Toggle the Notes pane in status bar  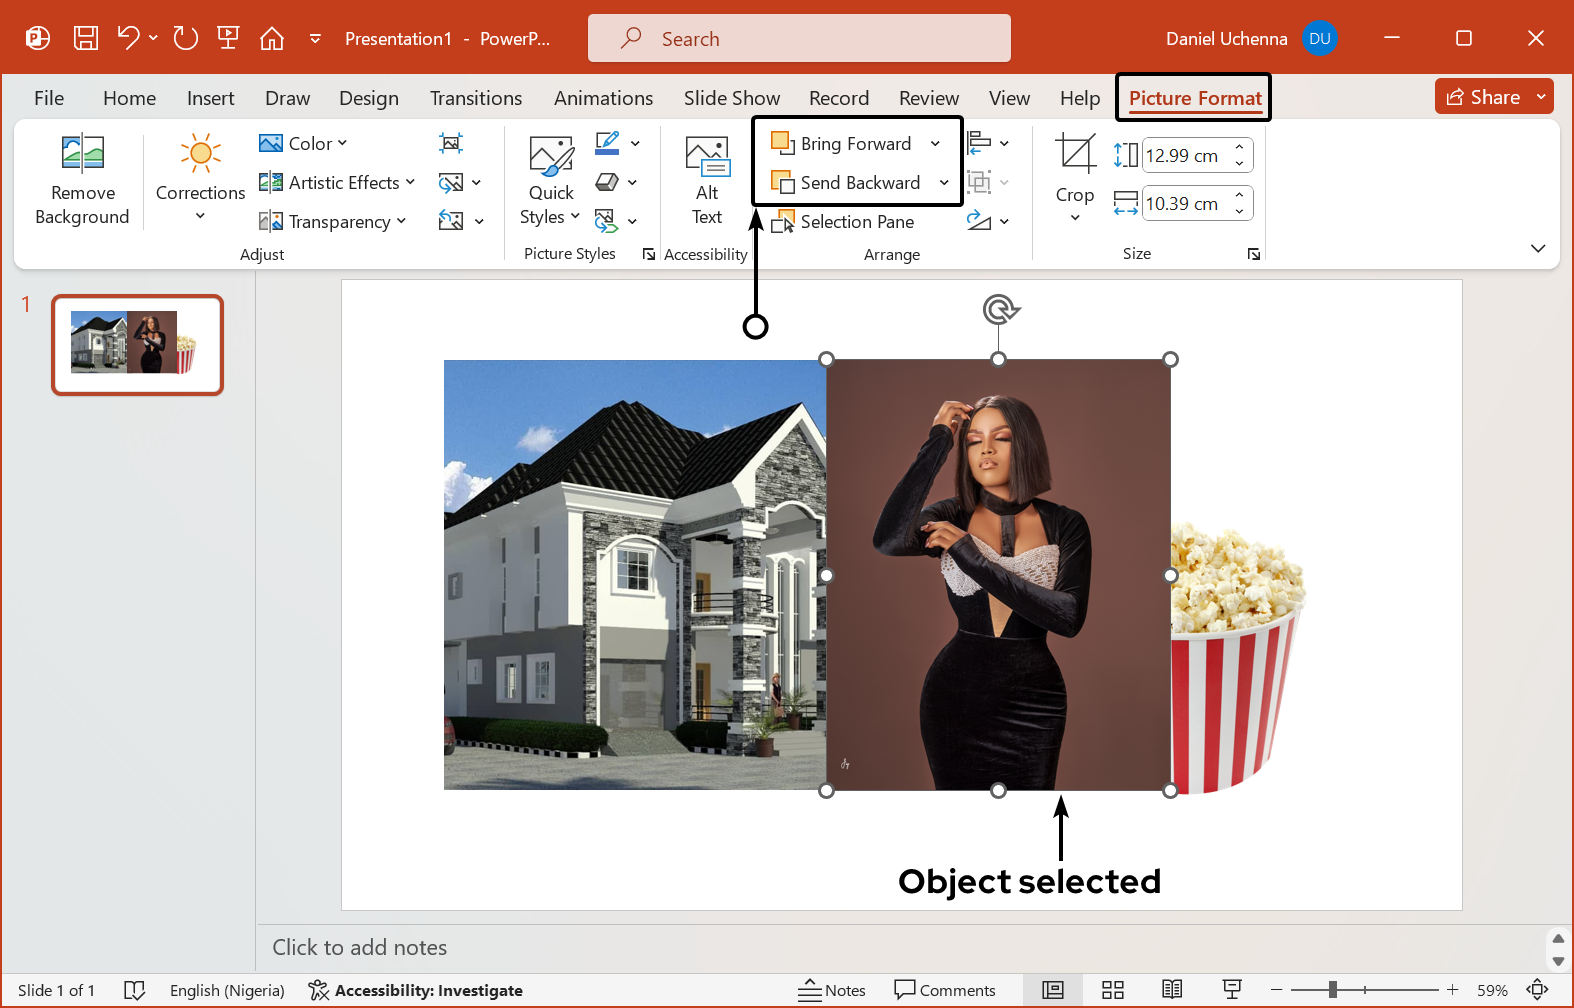point(832,990)
